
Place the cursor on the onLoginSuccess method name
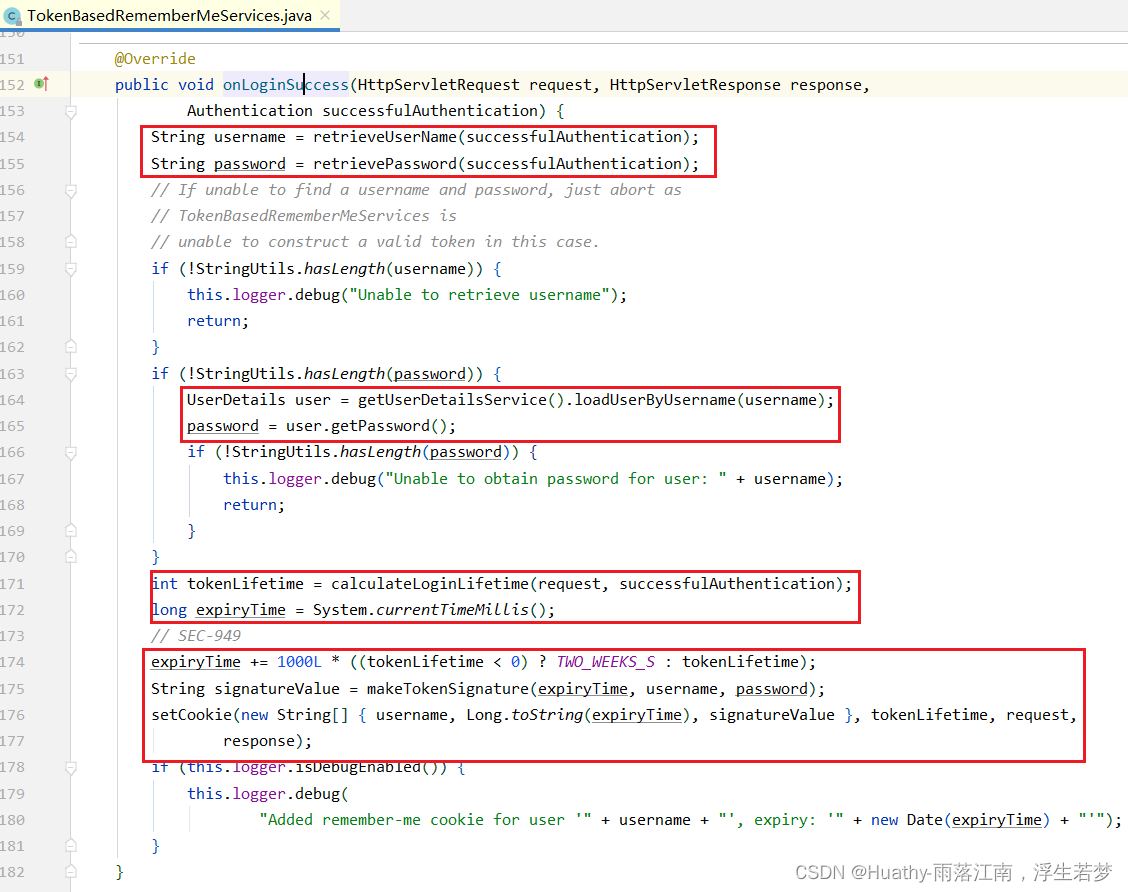point(286,85)
